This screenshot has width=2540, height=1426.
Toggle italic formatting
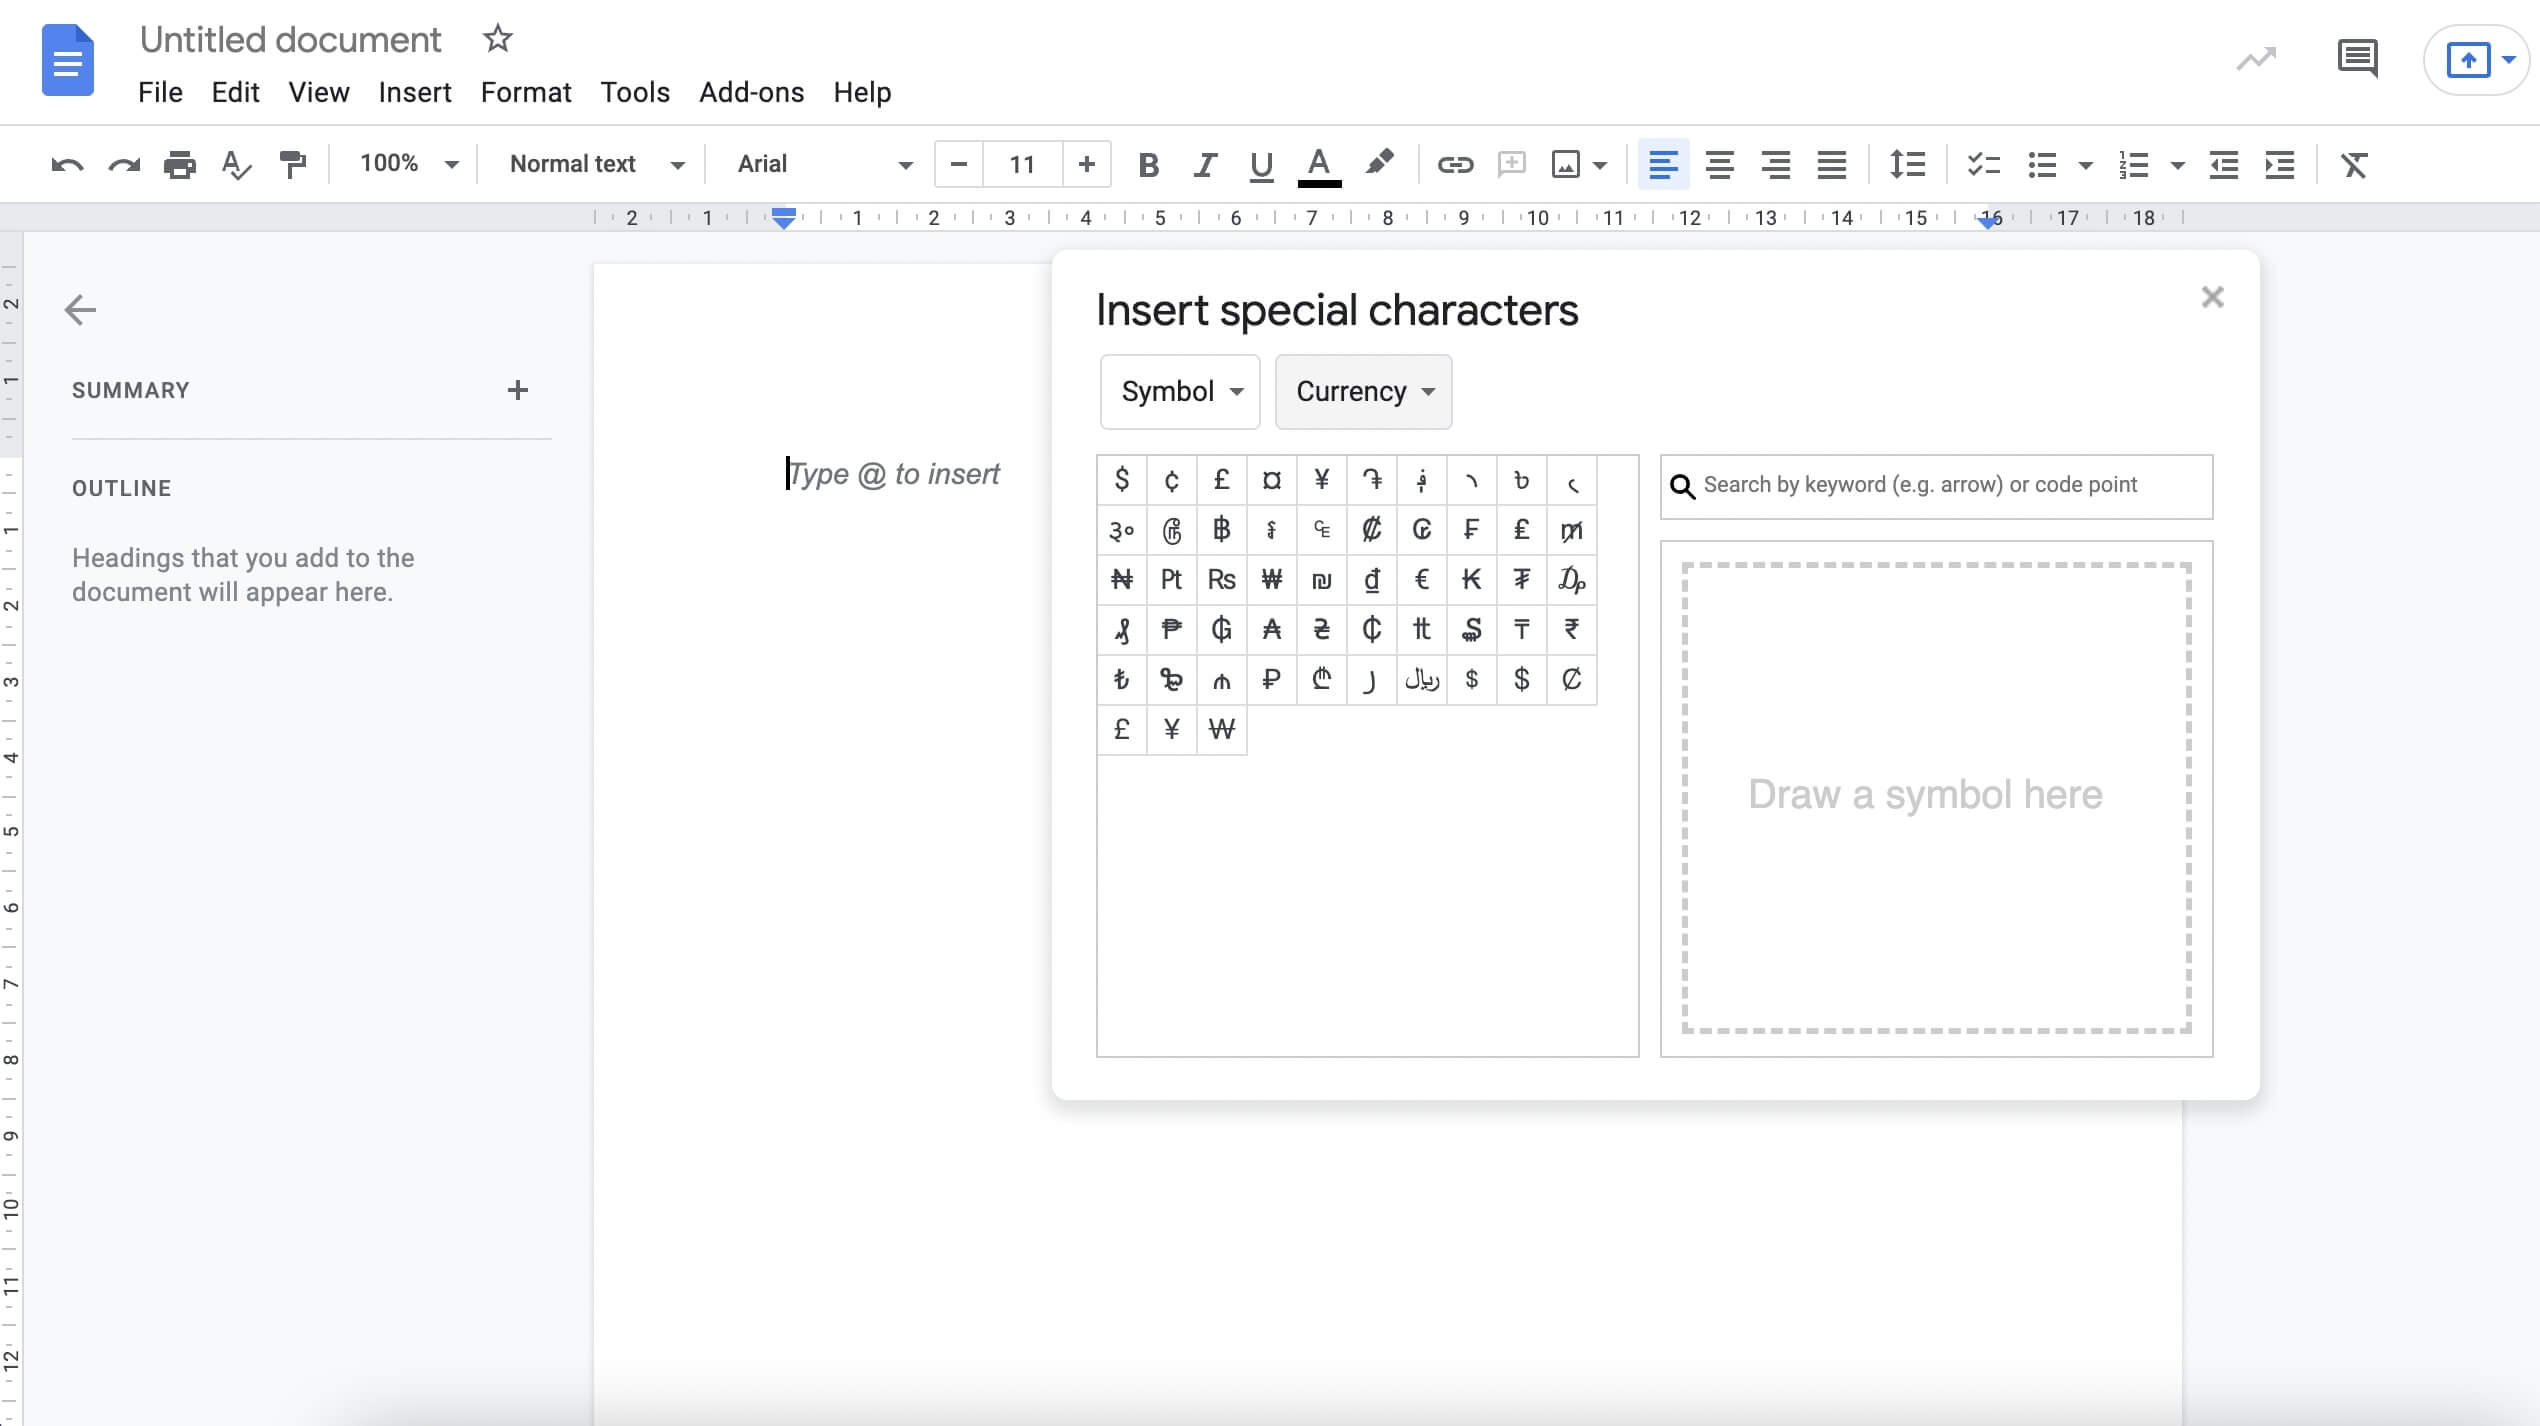(x=1204, y=164)
